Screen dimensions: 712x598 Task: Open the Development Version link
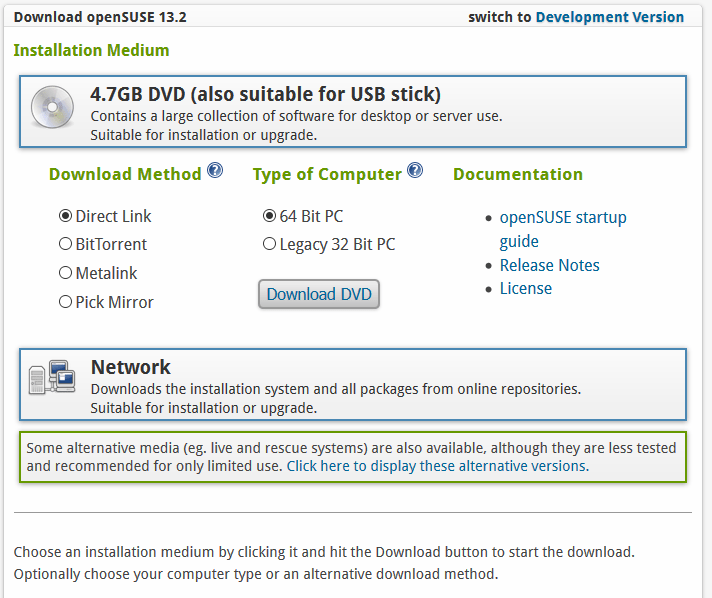[x=610, y=17]
